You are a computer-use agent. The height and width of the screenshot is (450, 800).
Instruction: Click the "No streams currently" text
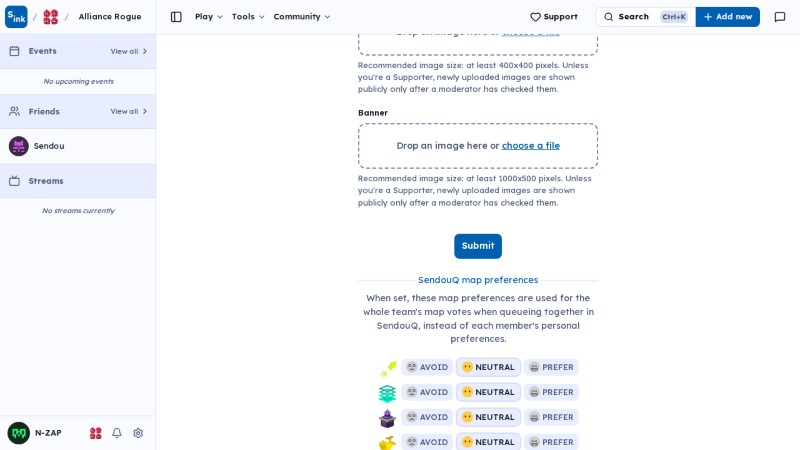pyautogui.click(x=79, y=210)
